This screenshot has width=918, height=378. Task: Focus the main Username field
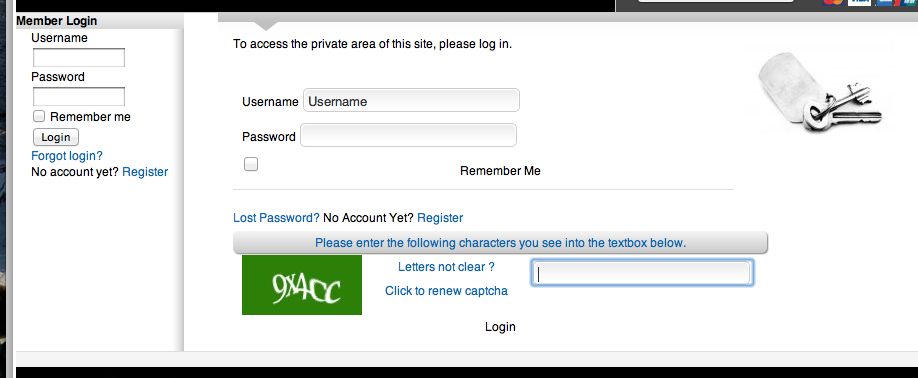coord(411,100)
